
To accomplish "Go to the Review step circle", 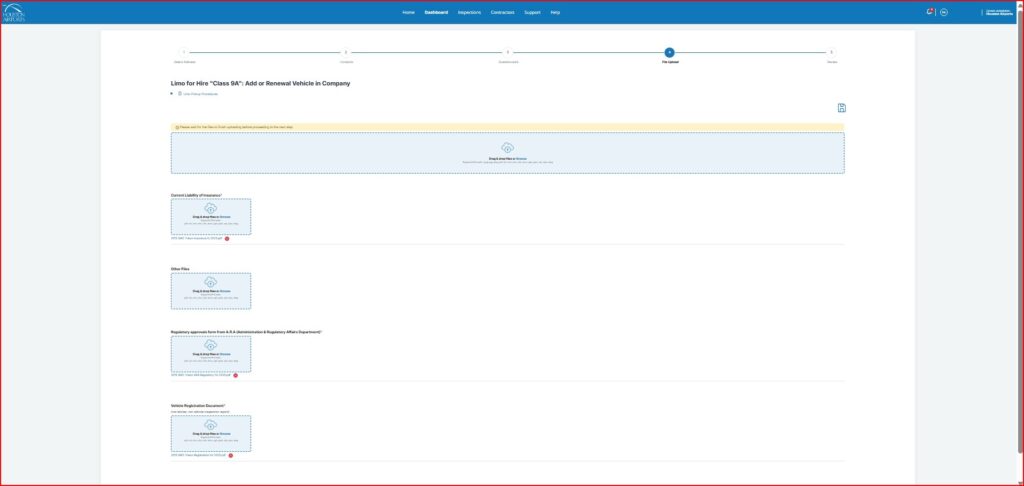I will pos(831,52).
